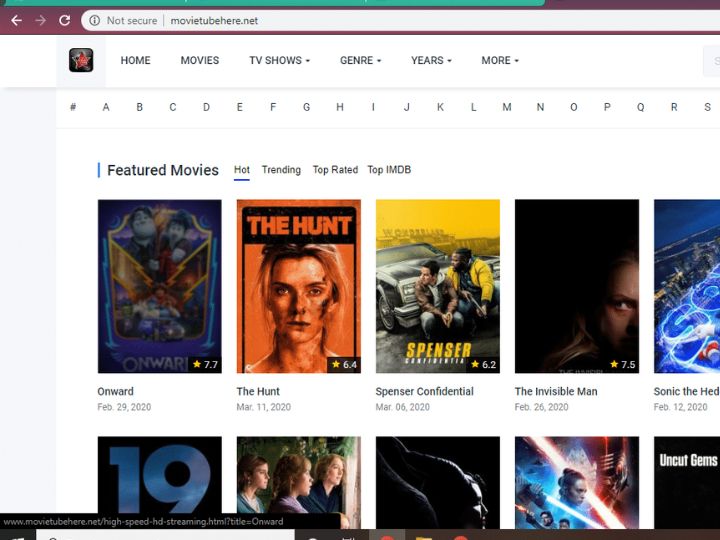
Task: Filter titles by letter Q
Action: (x=641, y=107)
